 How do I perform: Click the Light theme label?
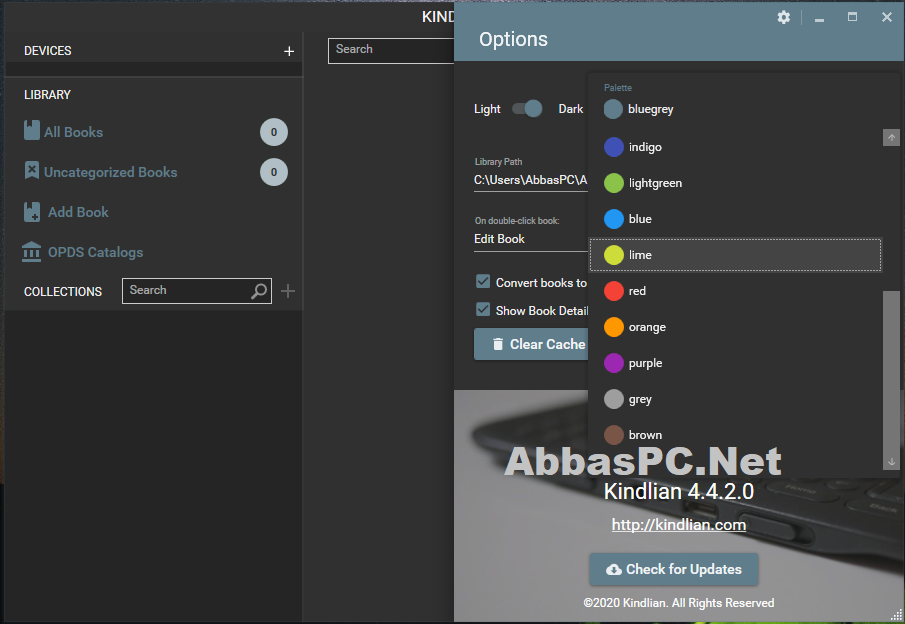[x=487, y=109]
